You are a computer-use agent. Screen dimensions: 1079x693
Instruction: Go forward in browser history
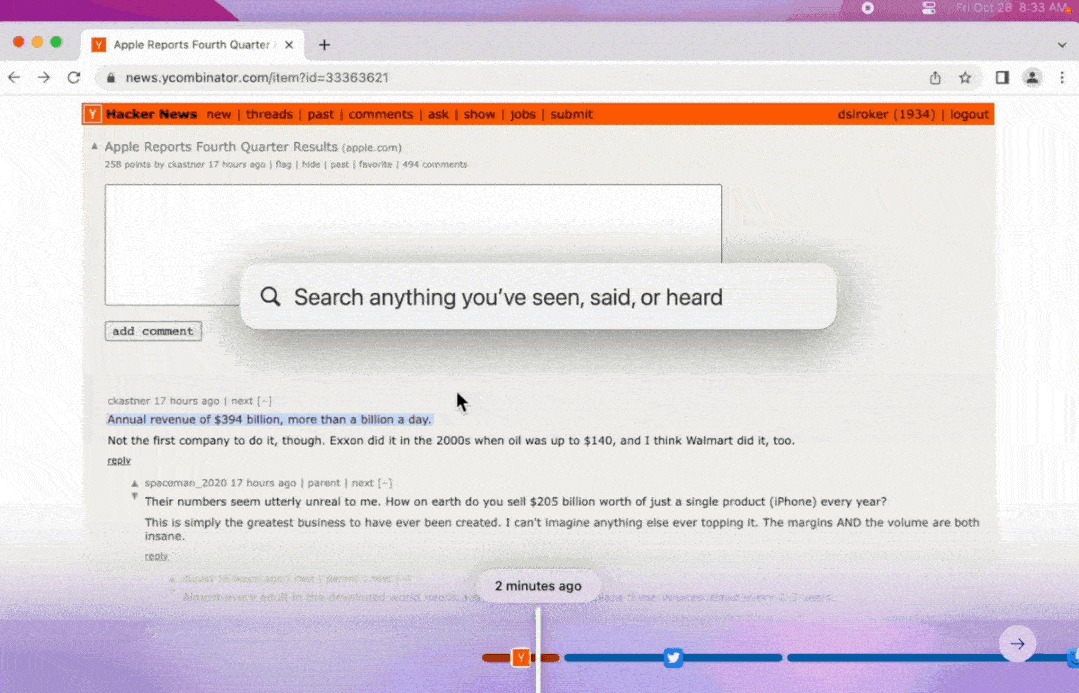44,78
